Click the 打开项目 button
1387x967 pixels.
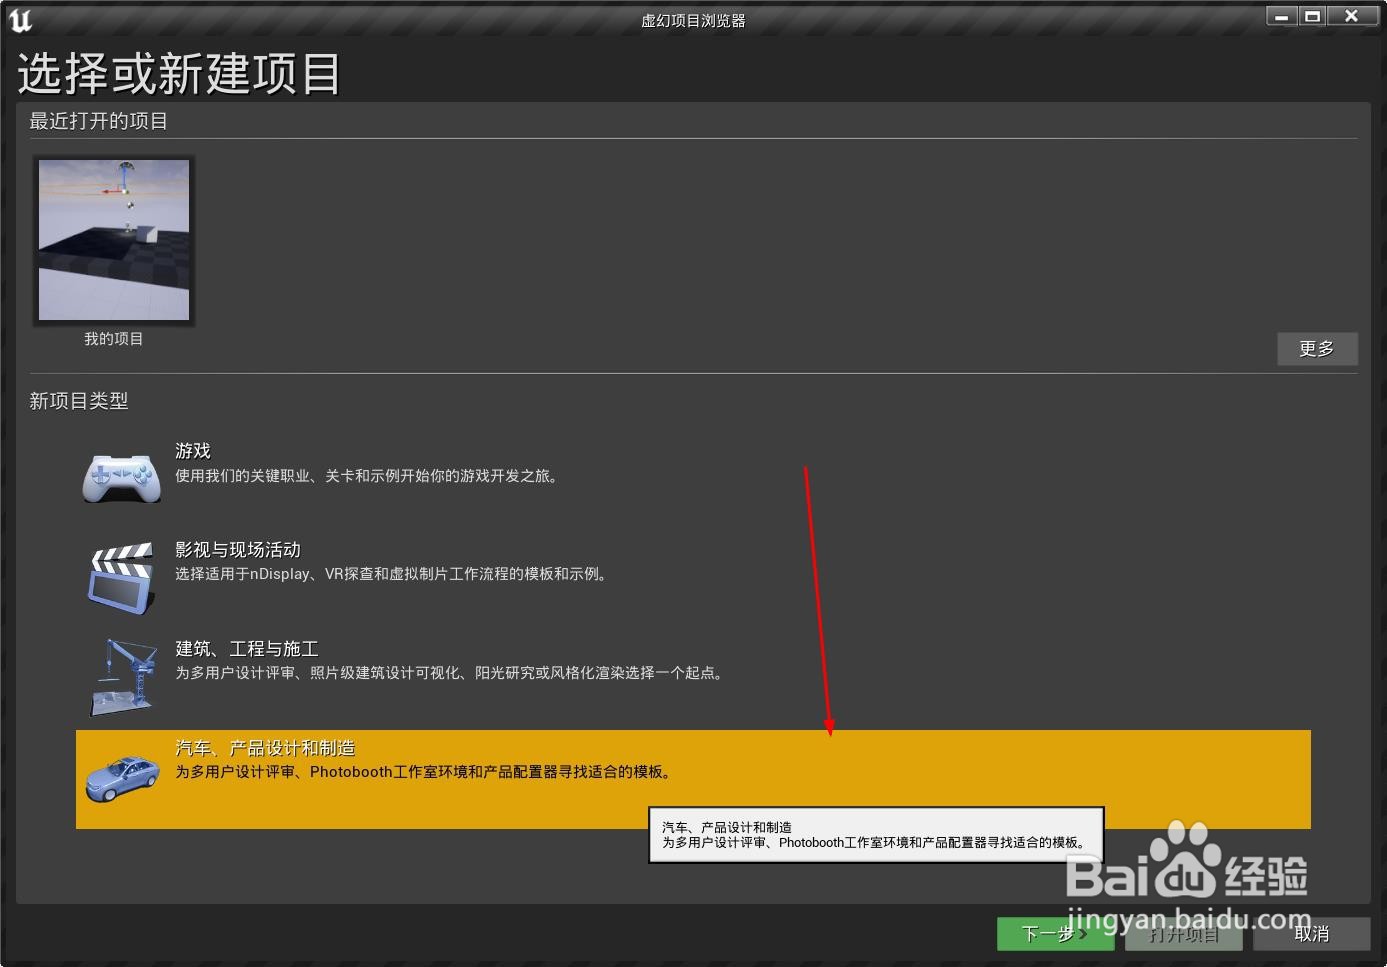tap(1183, 933)
